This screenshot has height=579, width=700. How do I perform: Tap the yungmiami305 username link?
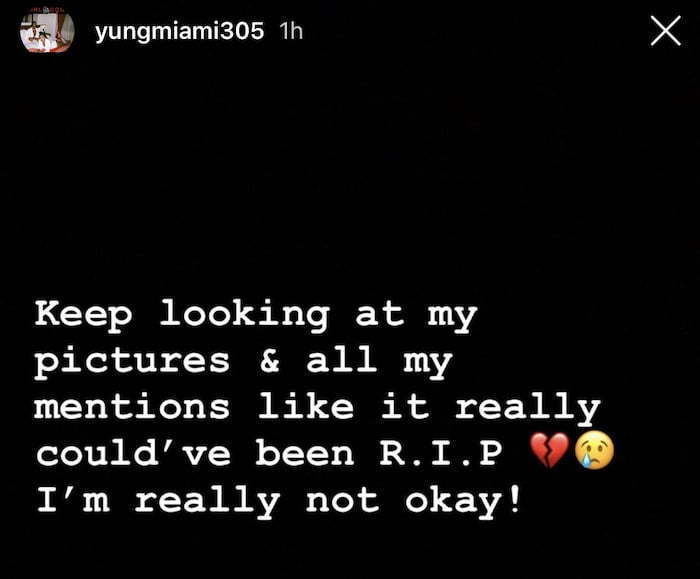pyautogui.click(x=179, y=32)
